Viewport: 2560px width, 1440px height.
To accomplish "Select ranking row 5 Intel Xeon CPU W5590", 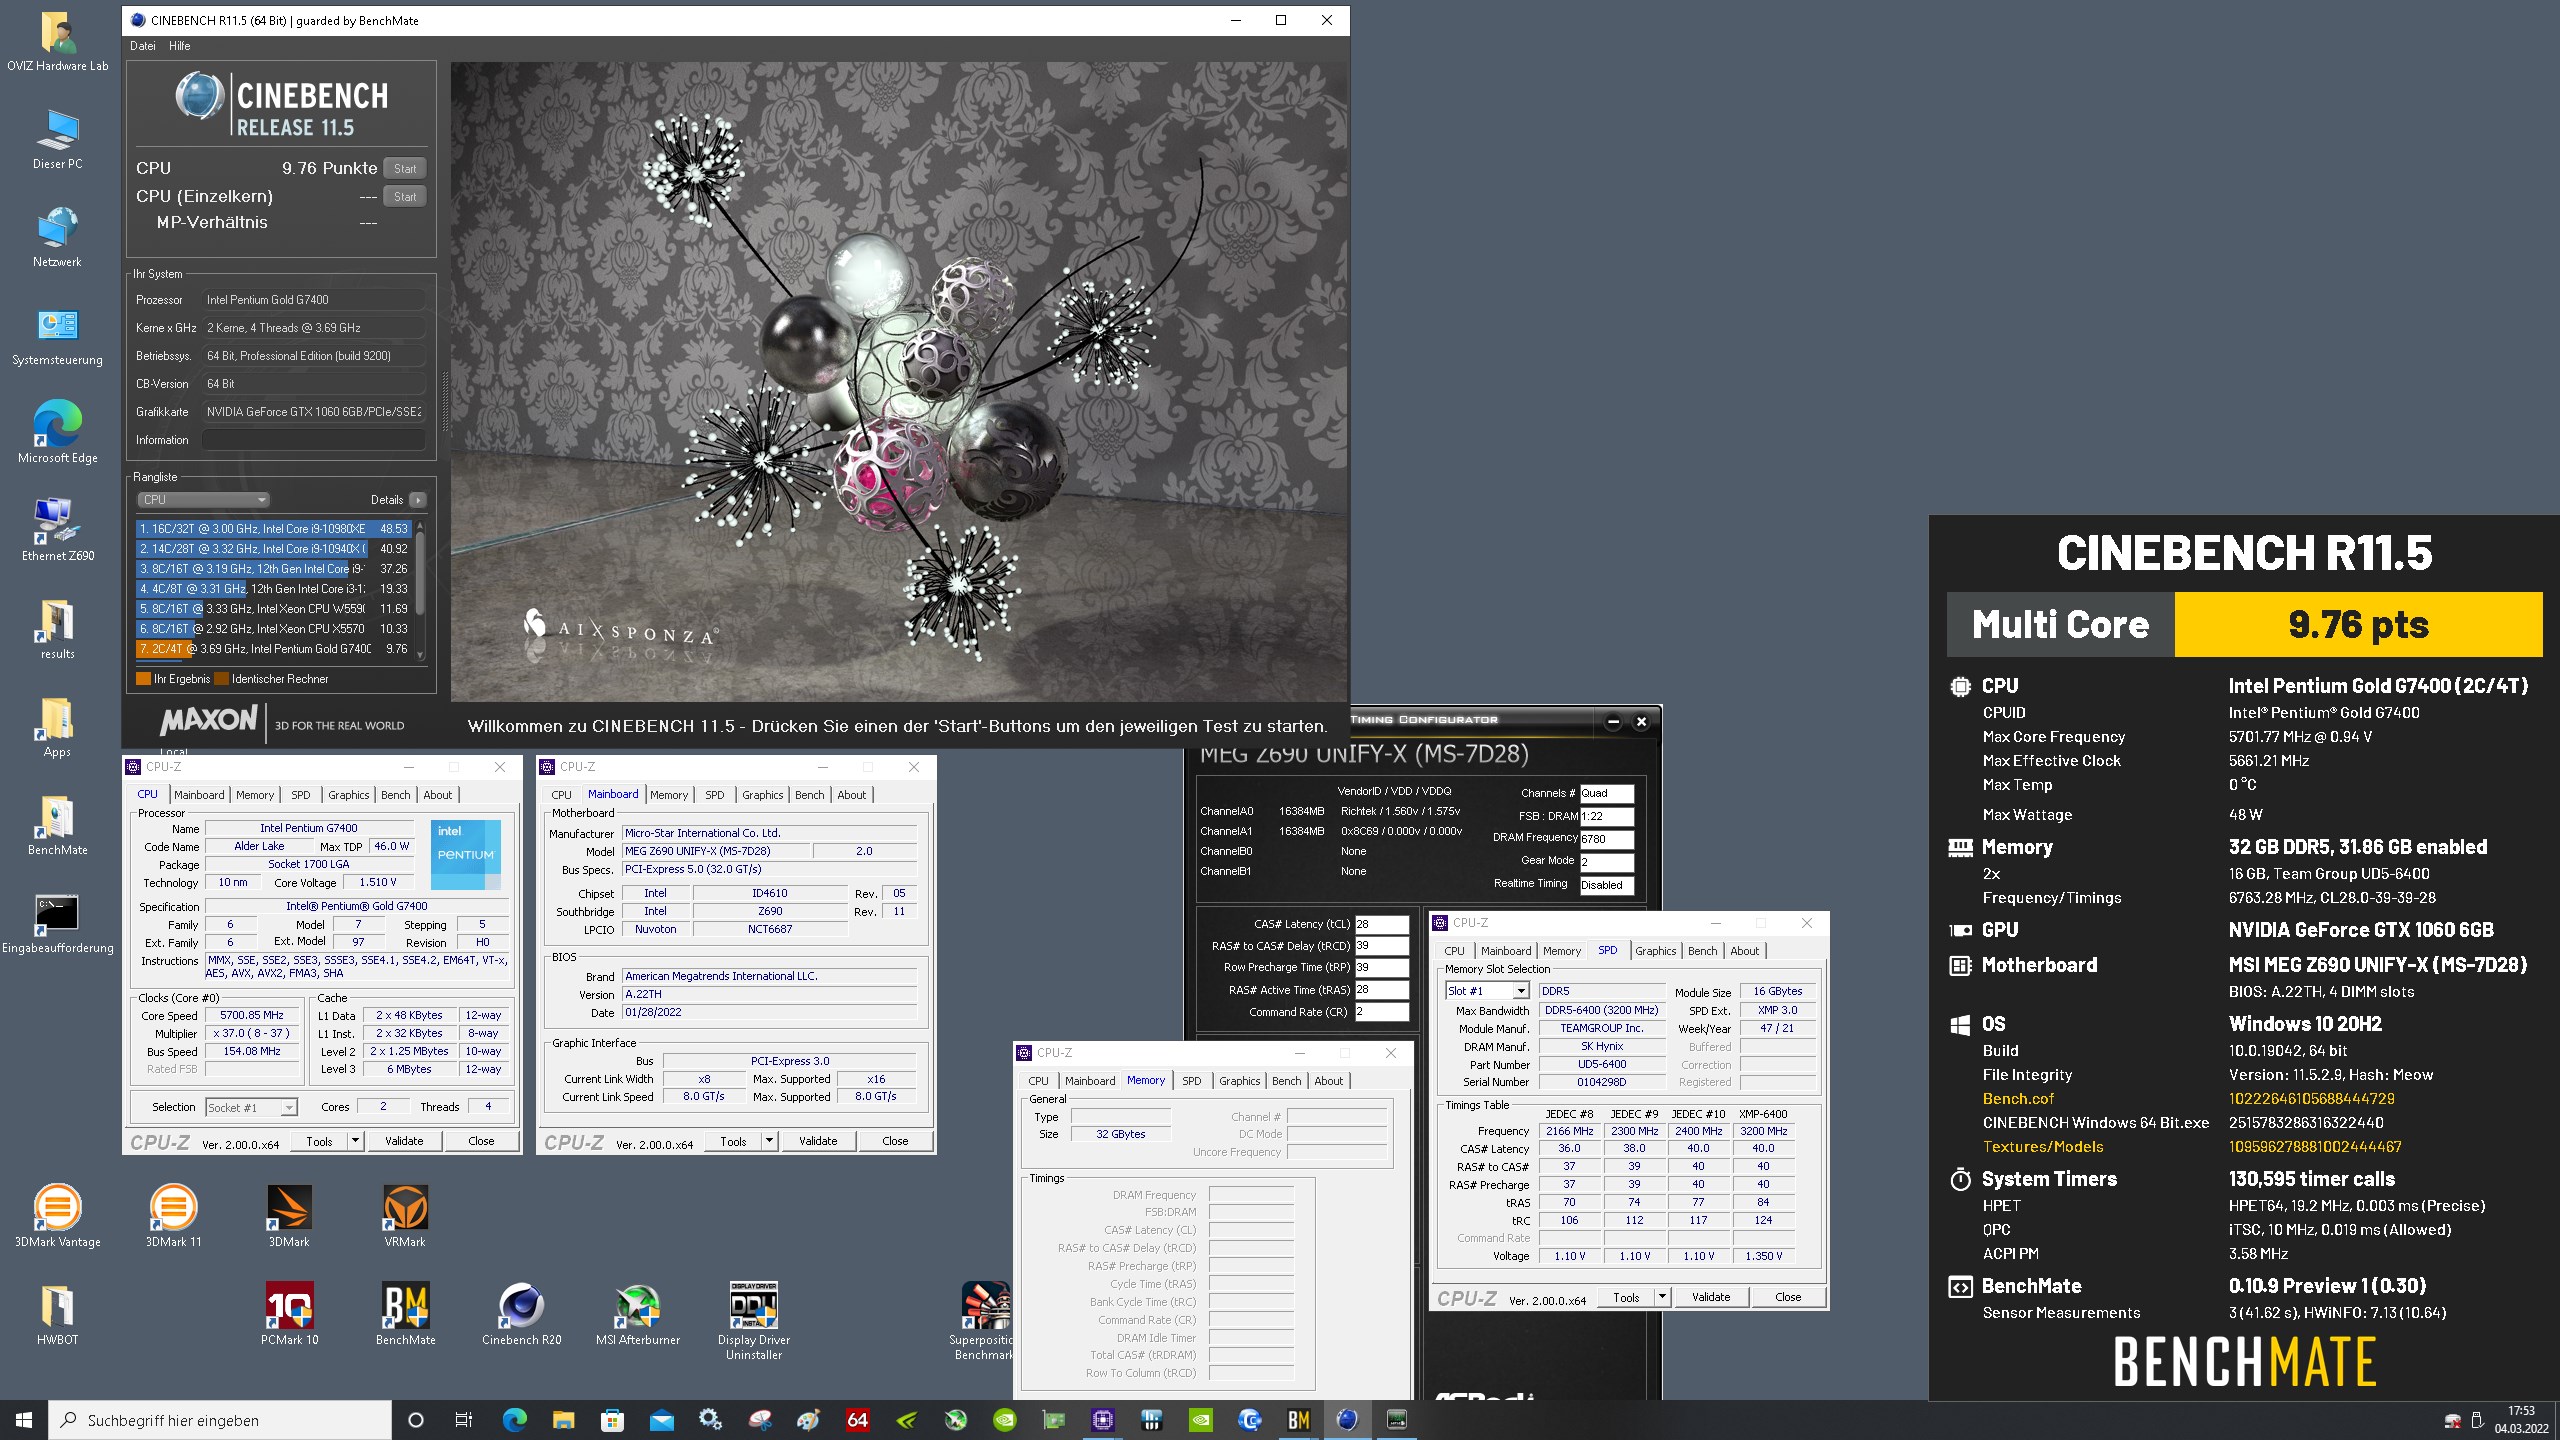I will [274, 609].
